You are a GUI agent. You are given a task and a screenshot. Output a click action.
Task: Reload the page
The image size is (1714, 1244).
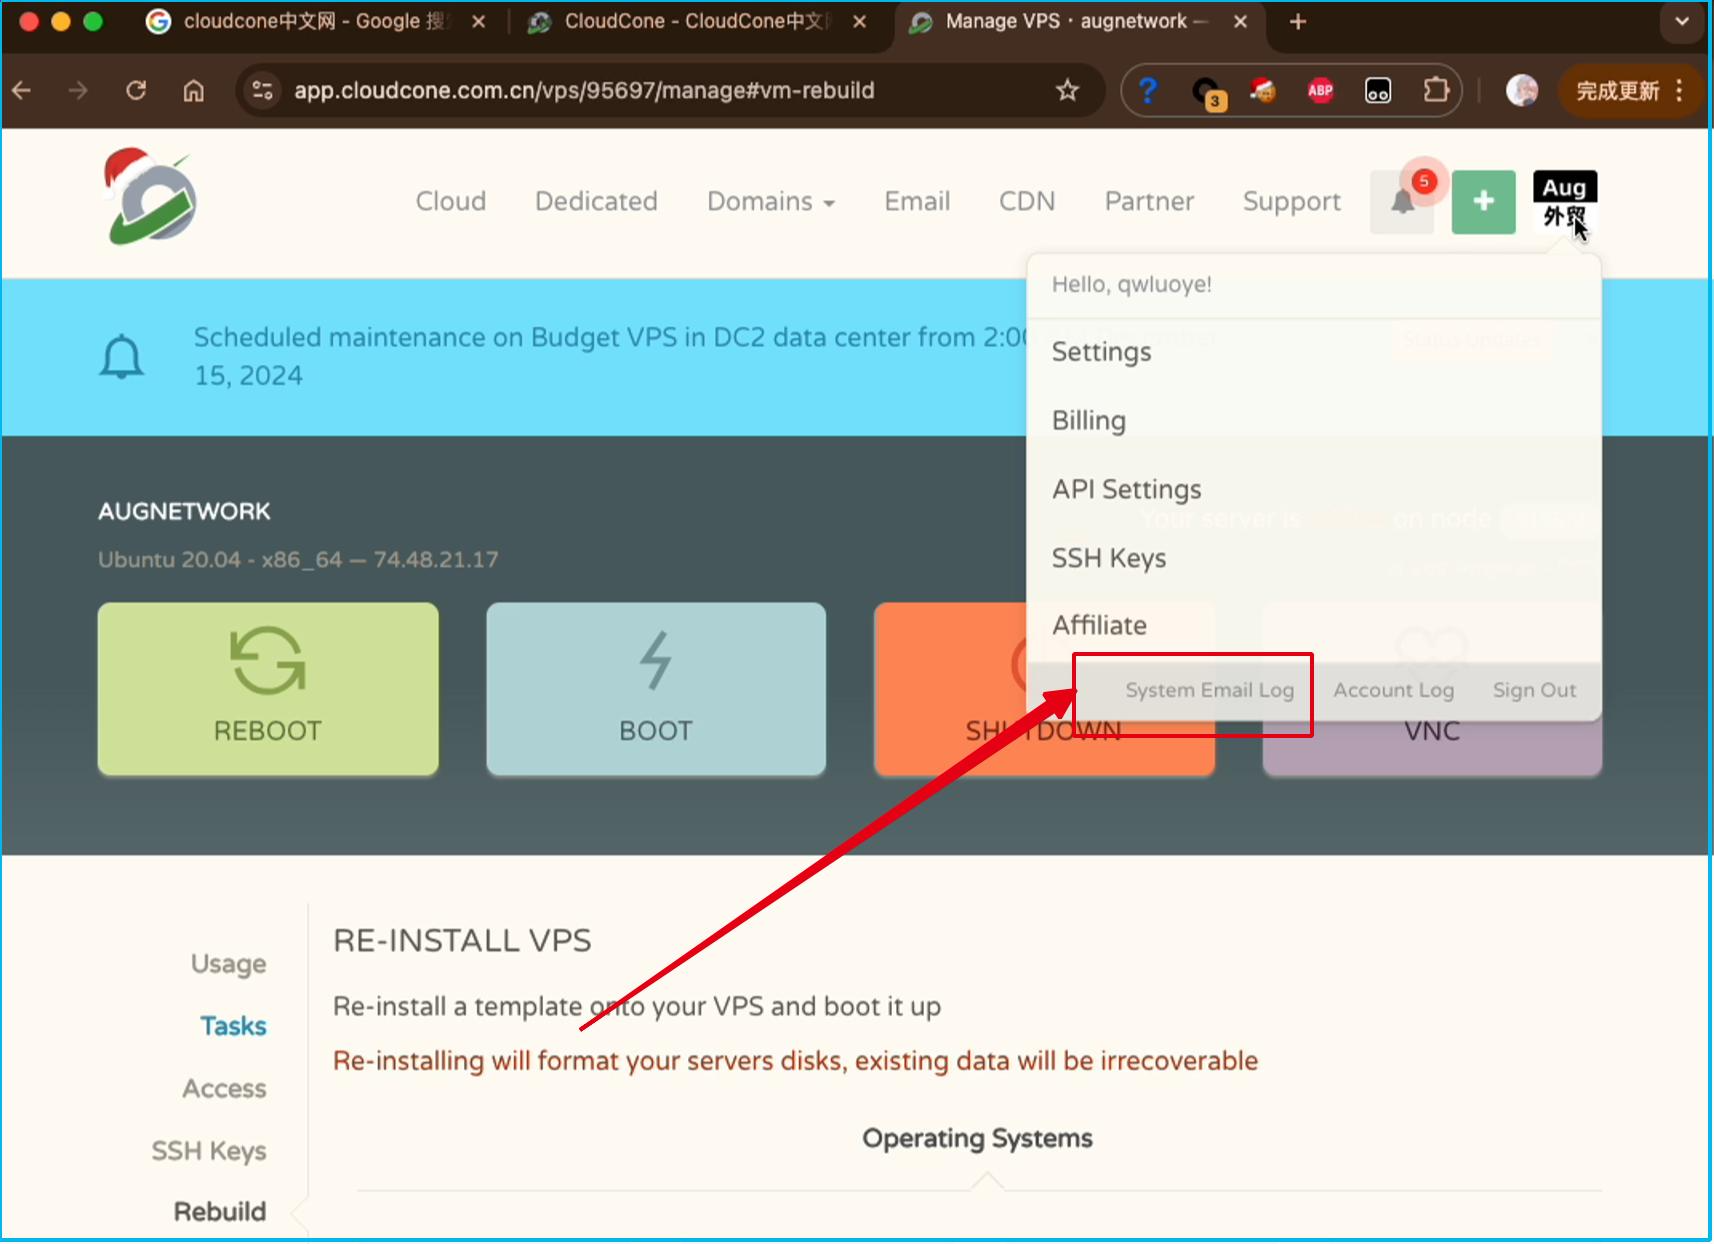point(136,91)
